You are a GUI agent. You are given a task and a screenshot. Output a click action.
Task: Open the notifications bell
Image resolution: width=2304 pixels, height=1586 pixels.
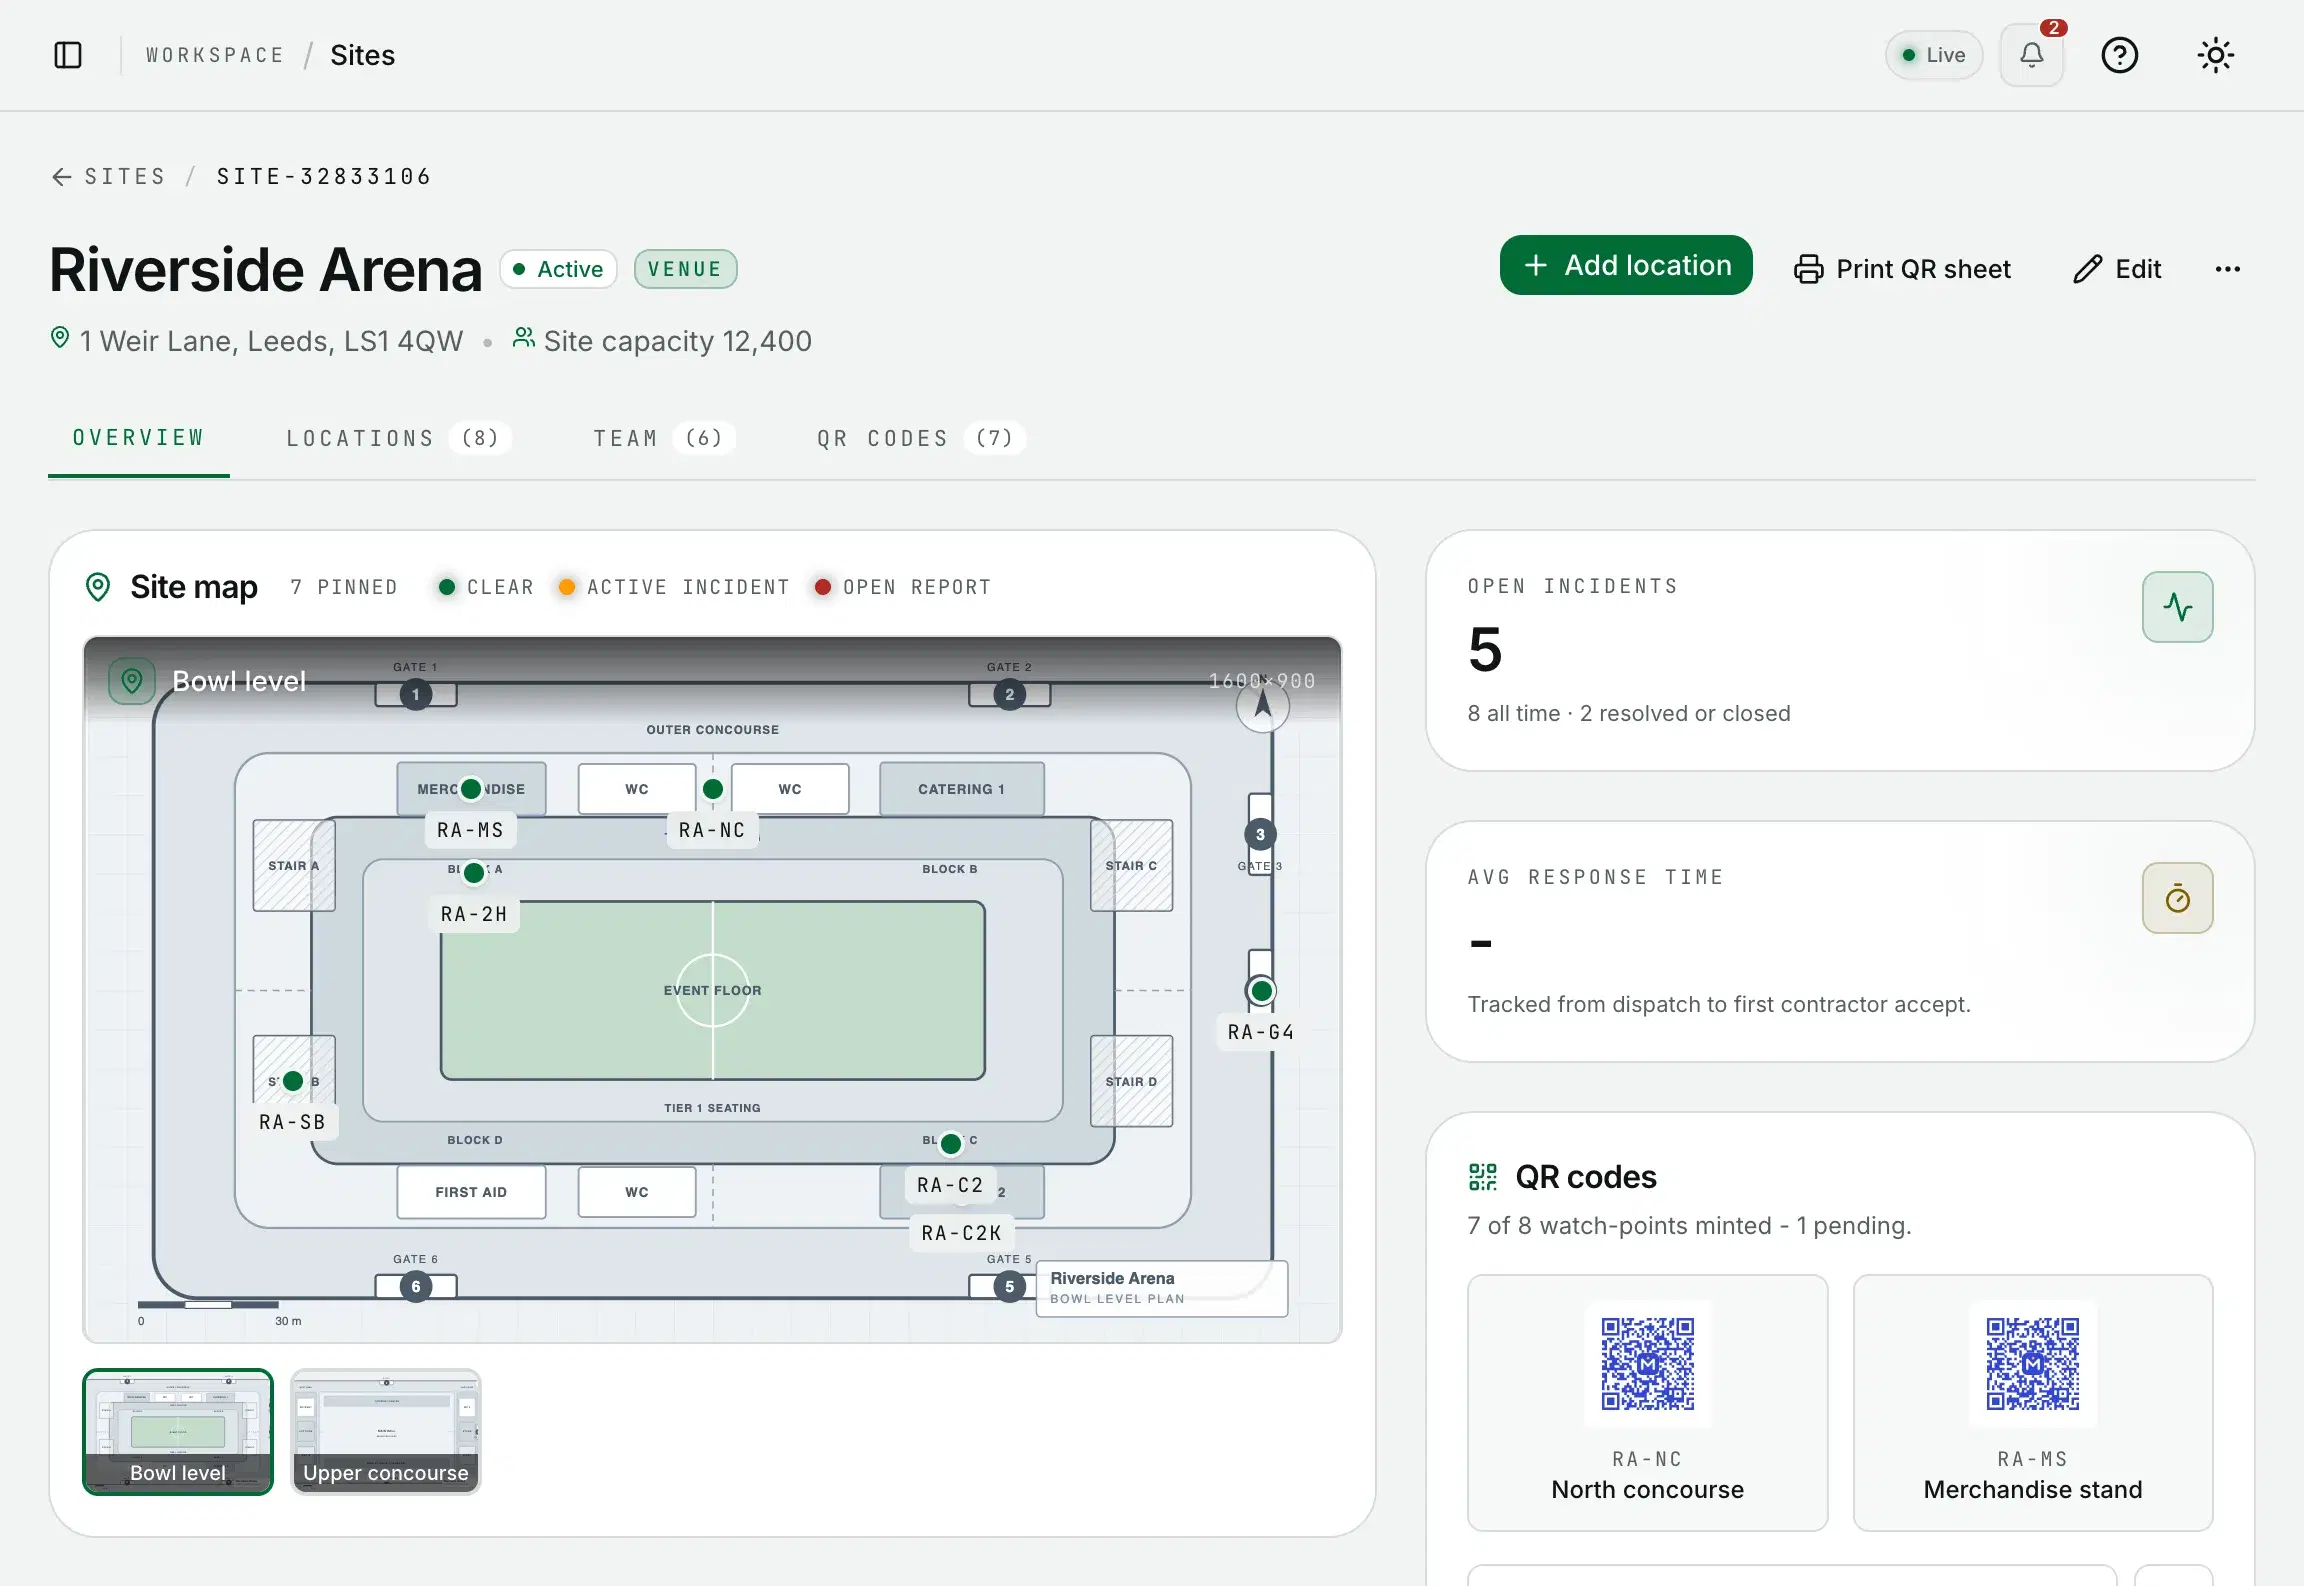[2031, 55]
